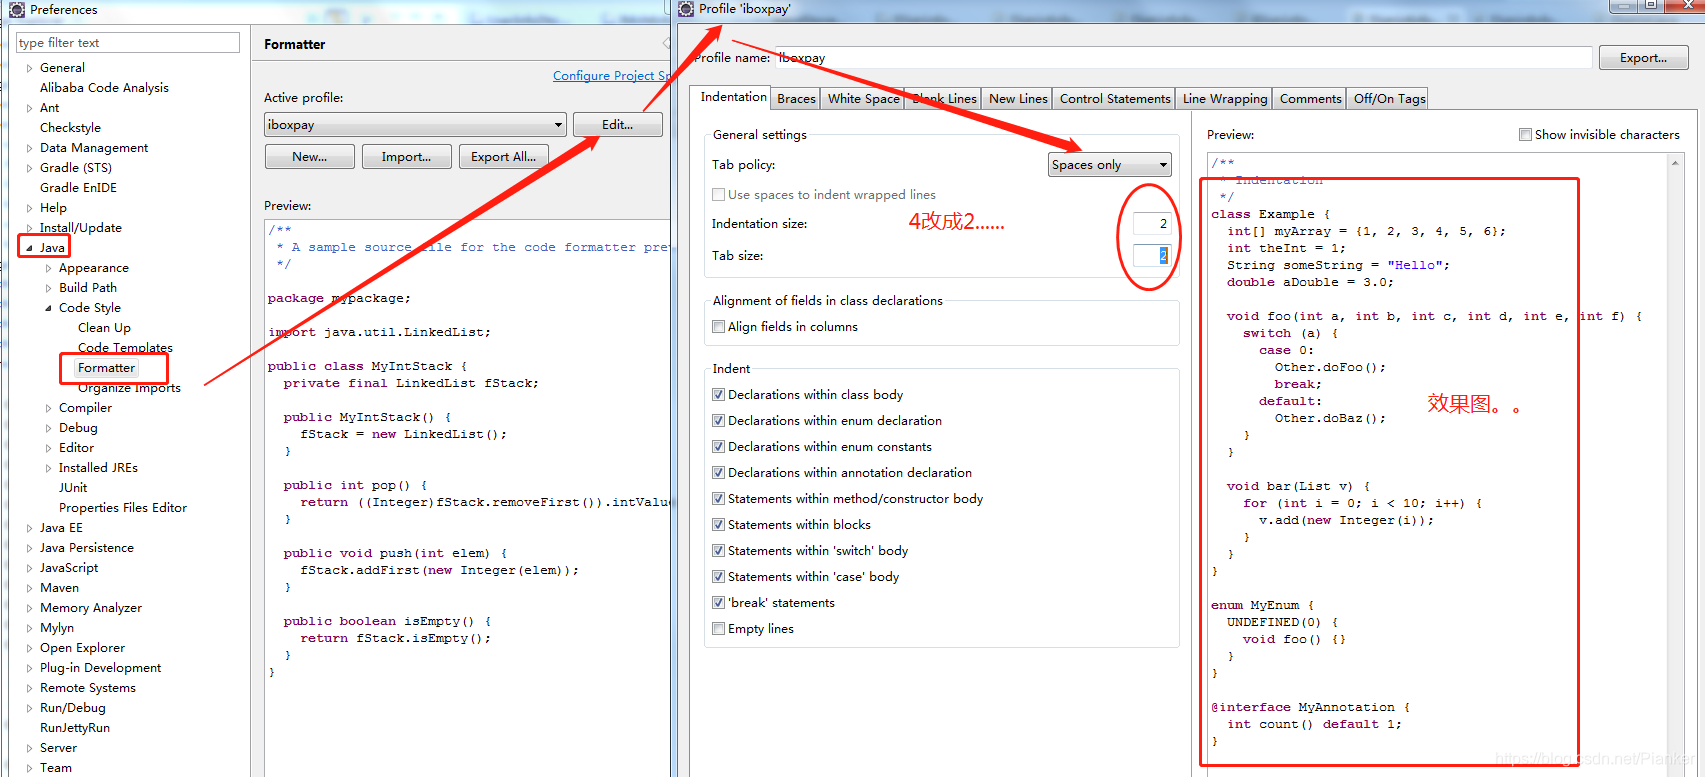
Task: Switch to the Line Wrapping tab
Action: (1224, 99)
